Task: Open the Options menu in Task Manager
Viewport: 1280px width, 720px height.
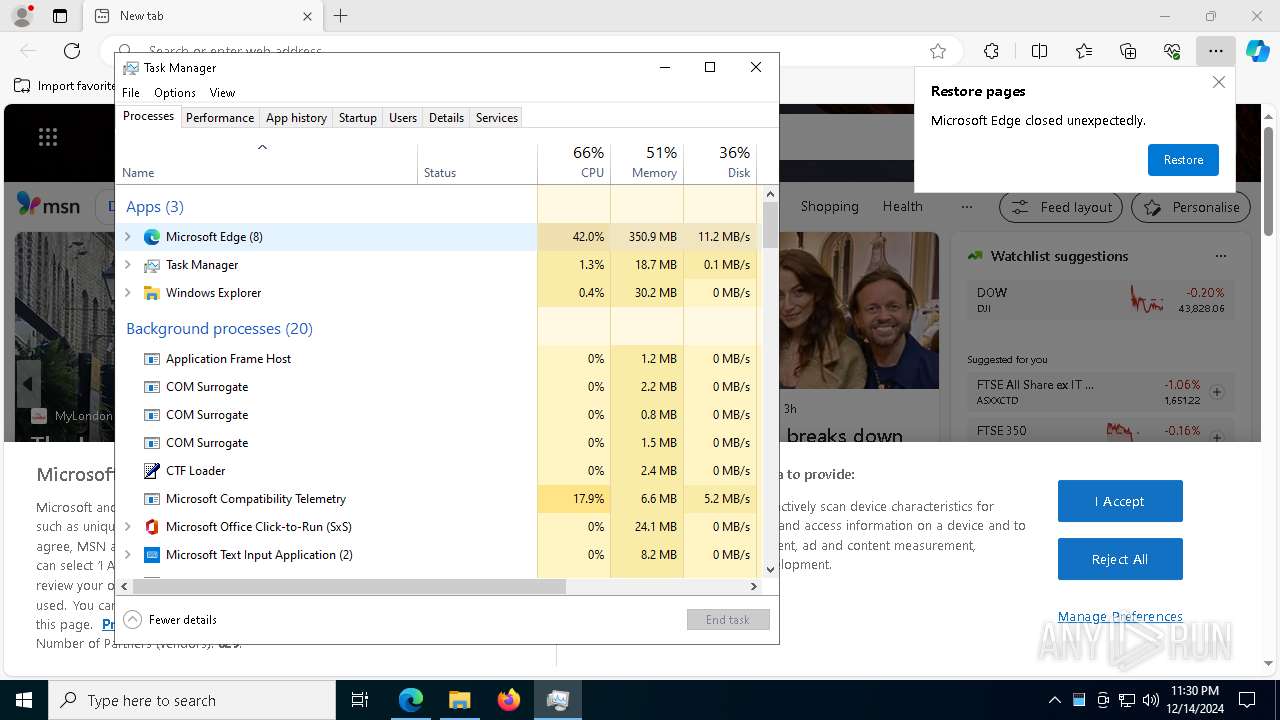Action: click(175, 93)
